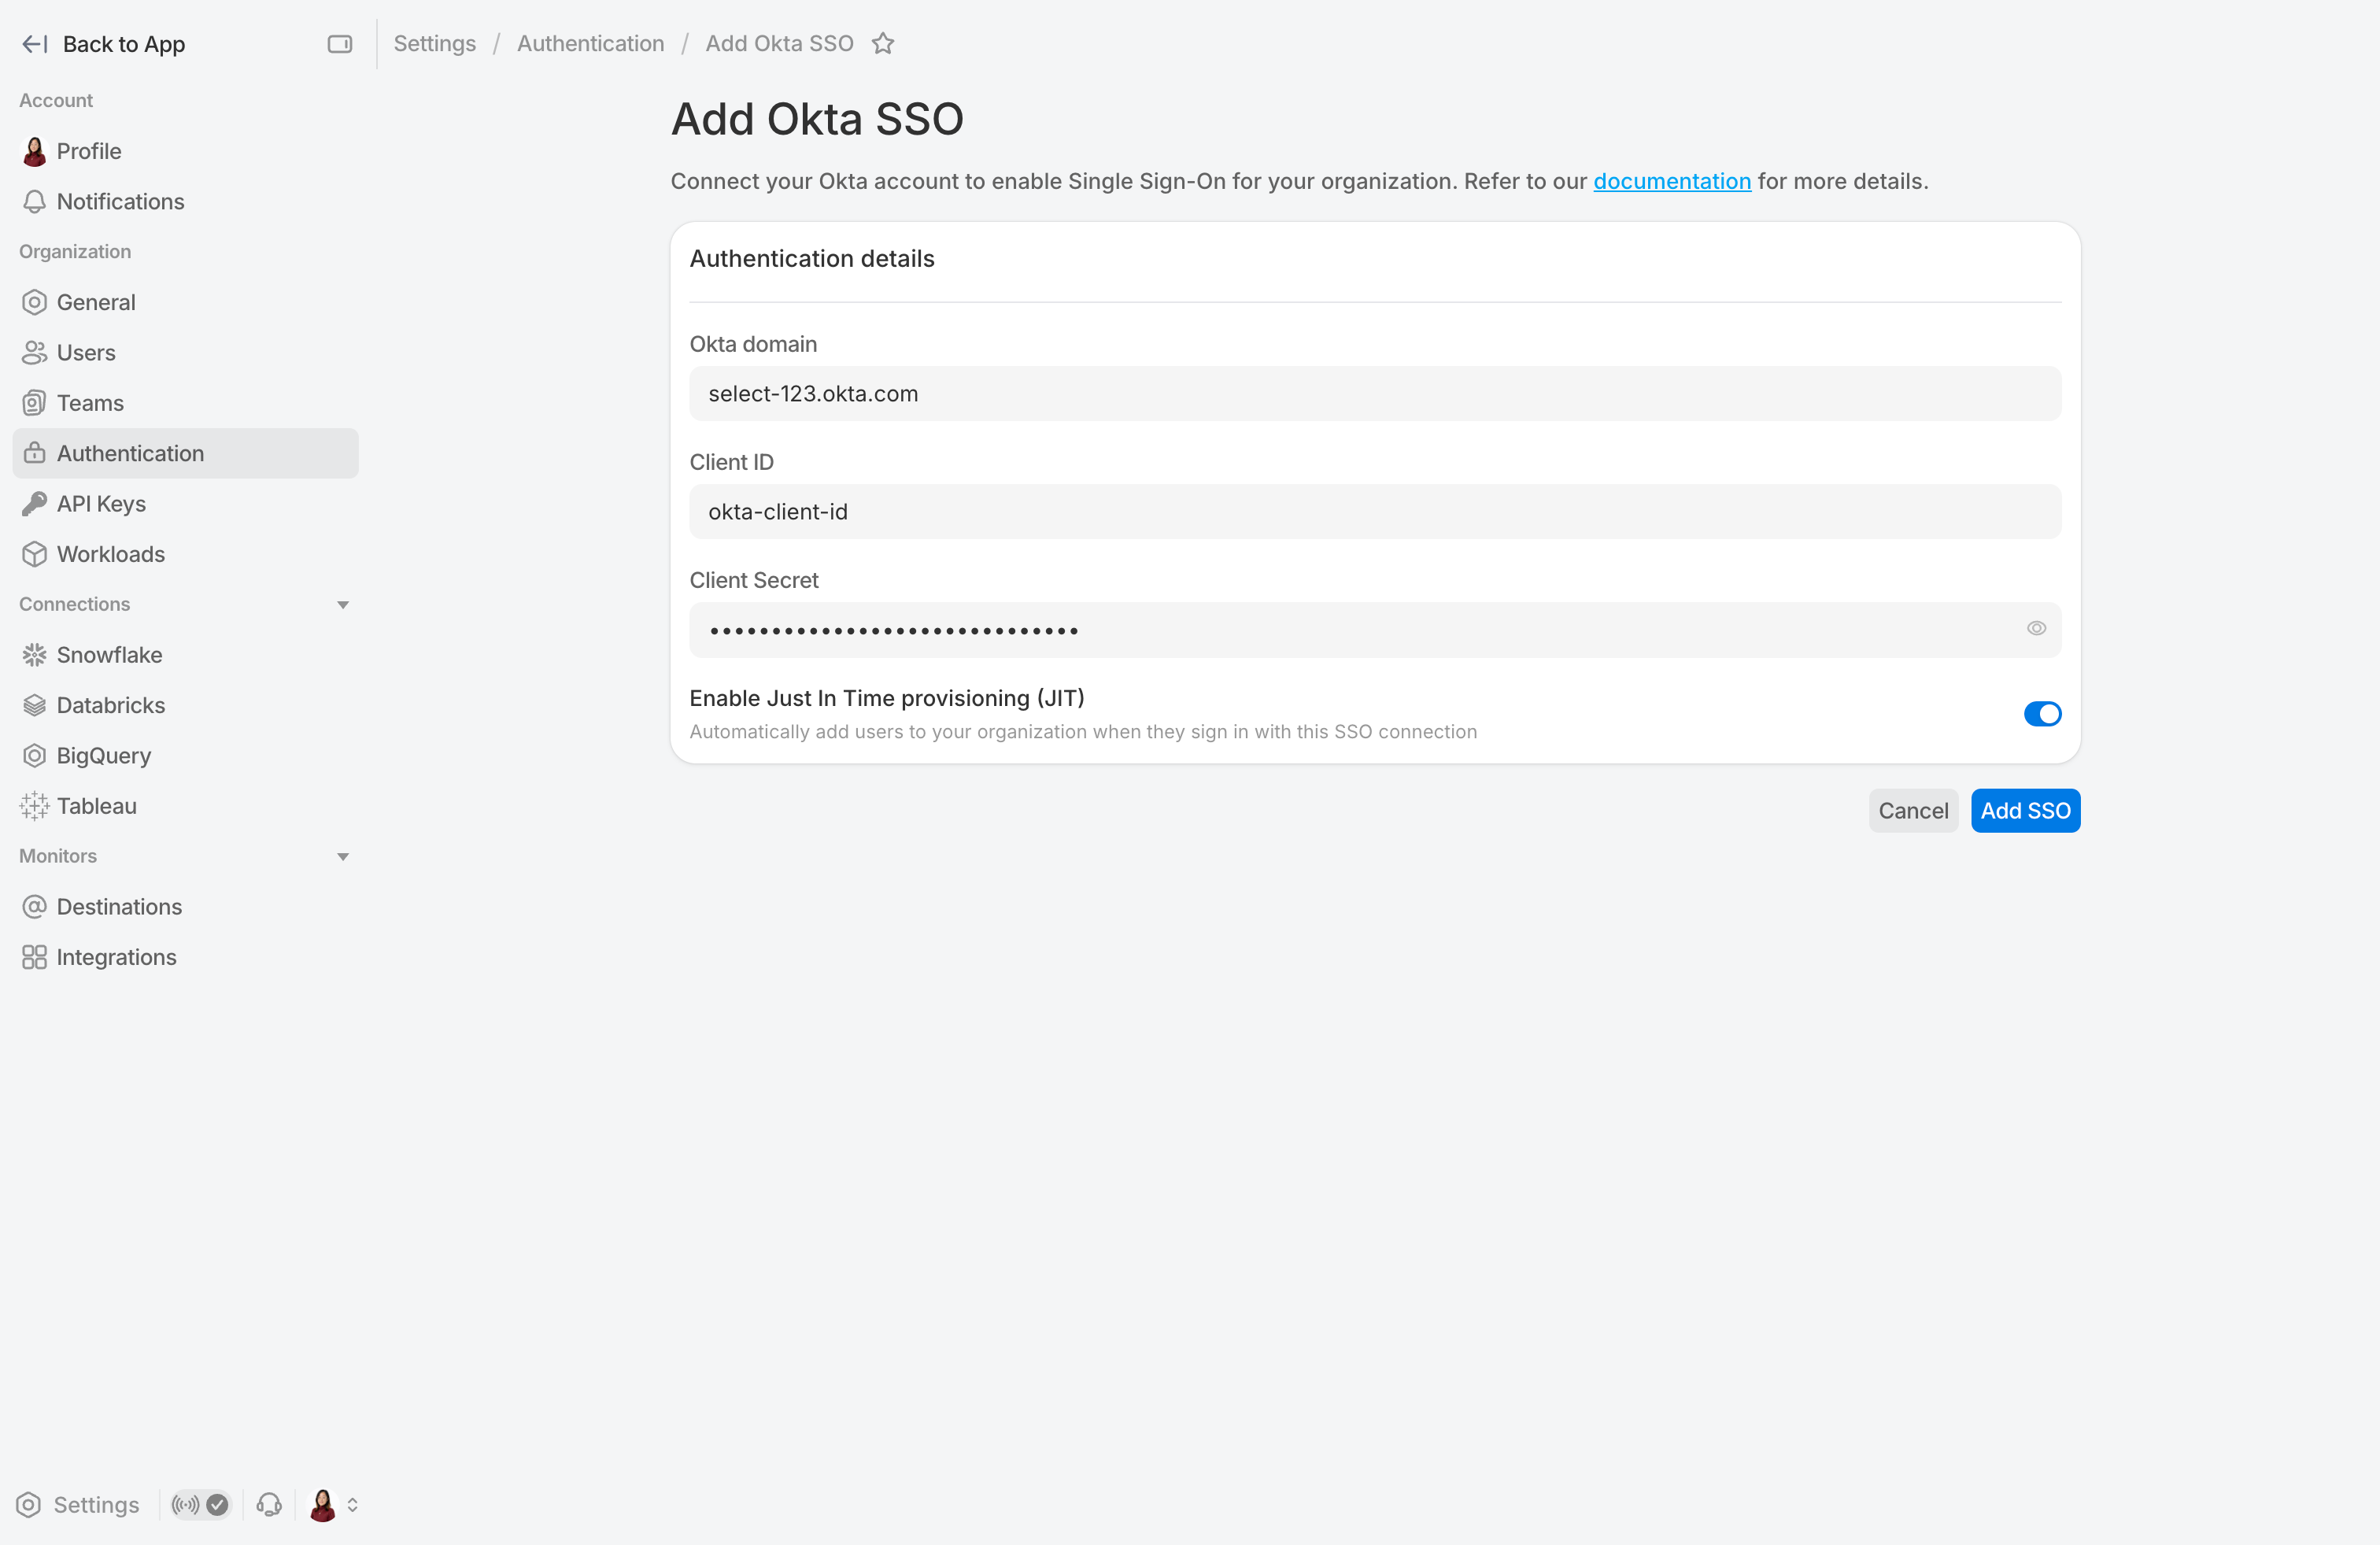2380x1545 pixels.
Task: Click the Cancel button
Action: (x=1913, y=811)
